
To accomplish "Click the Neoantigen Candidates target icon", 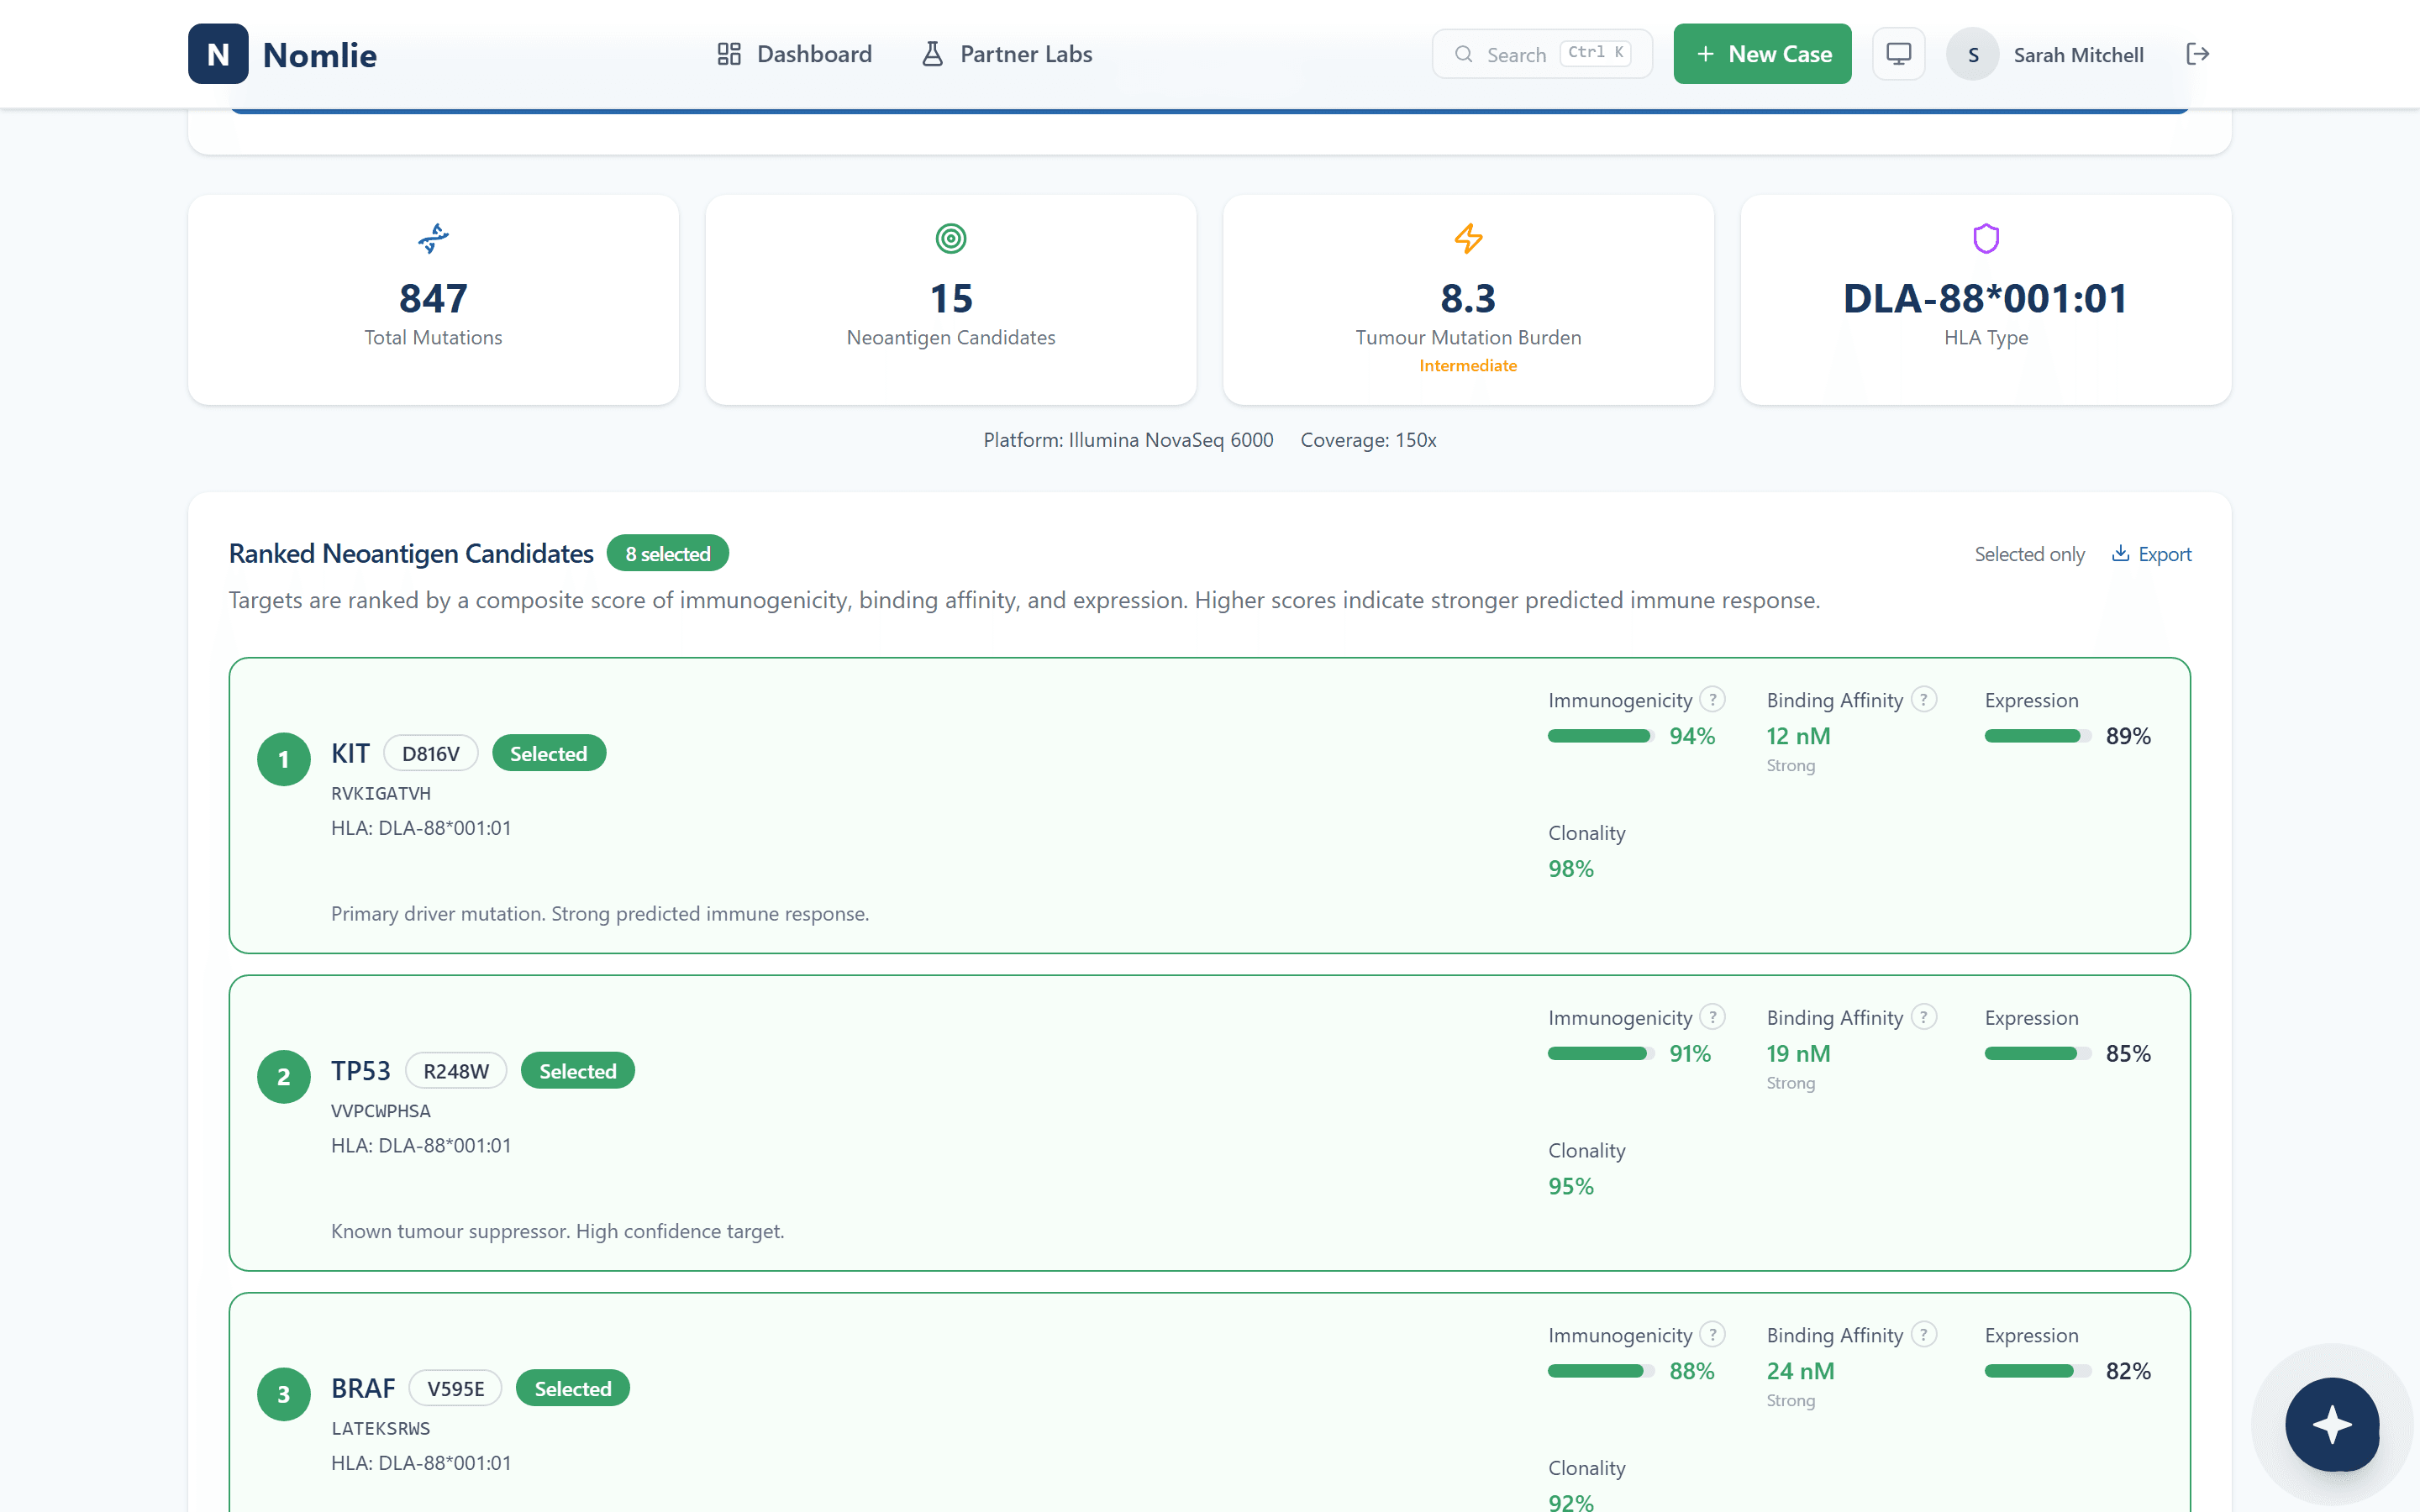I will pos(950,238).
